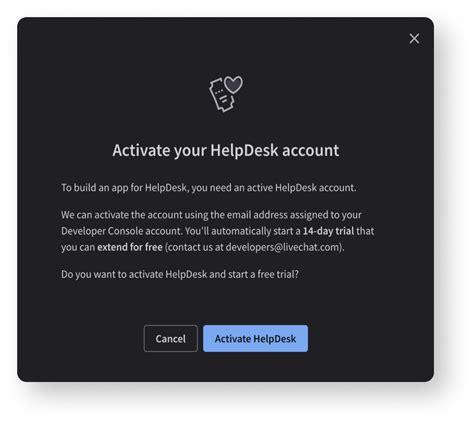The width and height of the screenshot is (474, 422).
Task: Click the developers@livechat.com email address
Action: tap(284, 247)
